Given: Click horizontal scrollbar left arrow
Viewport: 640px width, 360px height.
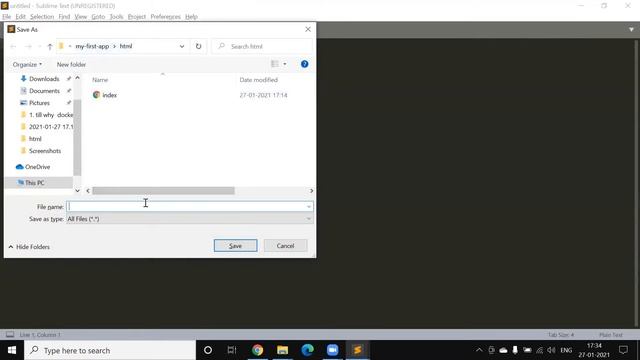Looking at the screenshot, I should coord(88,191).
